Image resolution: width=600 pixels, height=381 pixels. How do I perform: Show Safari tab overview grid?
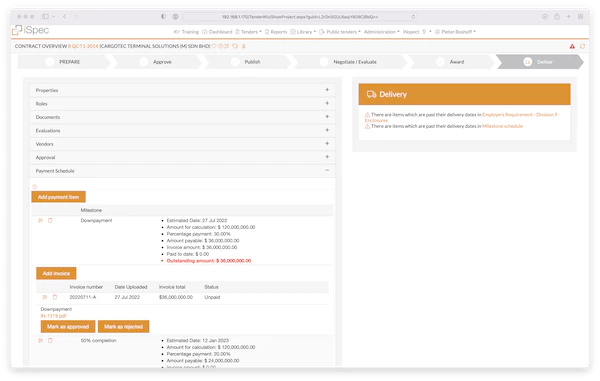pyautogui.click(x=580, y=16)
